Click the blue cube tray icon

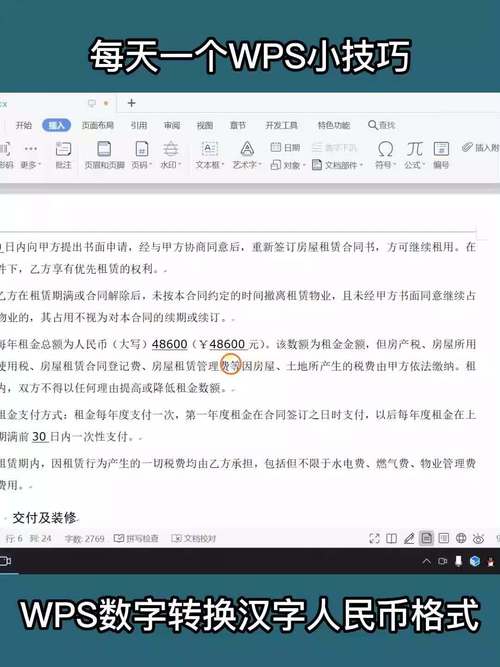point(475,562)
